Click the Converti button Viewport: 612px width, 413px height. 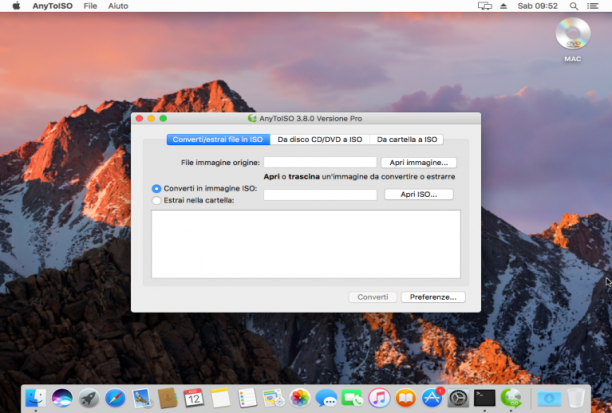click(x=373, y=297)
